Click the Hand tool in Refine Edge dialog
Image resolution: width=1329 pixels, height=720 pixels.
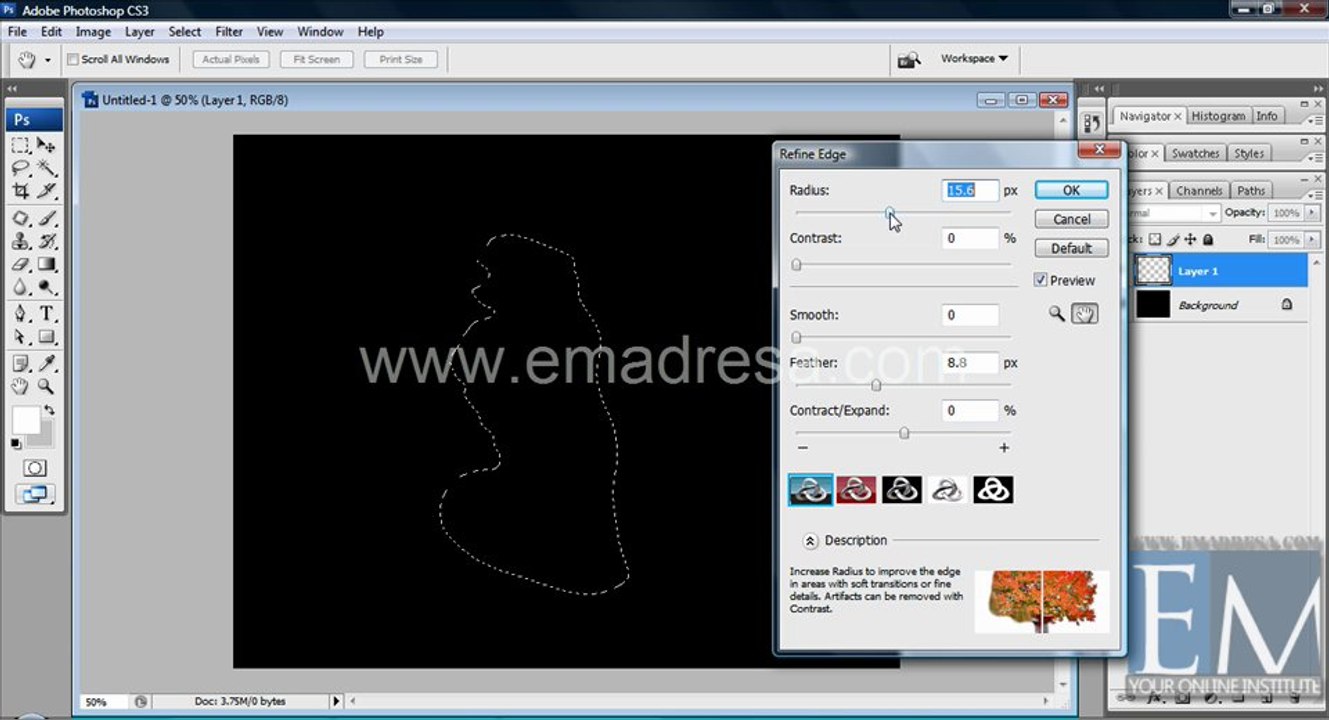pos(1084,314)
